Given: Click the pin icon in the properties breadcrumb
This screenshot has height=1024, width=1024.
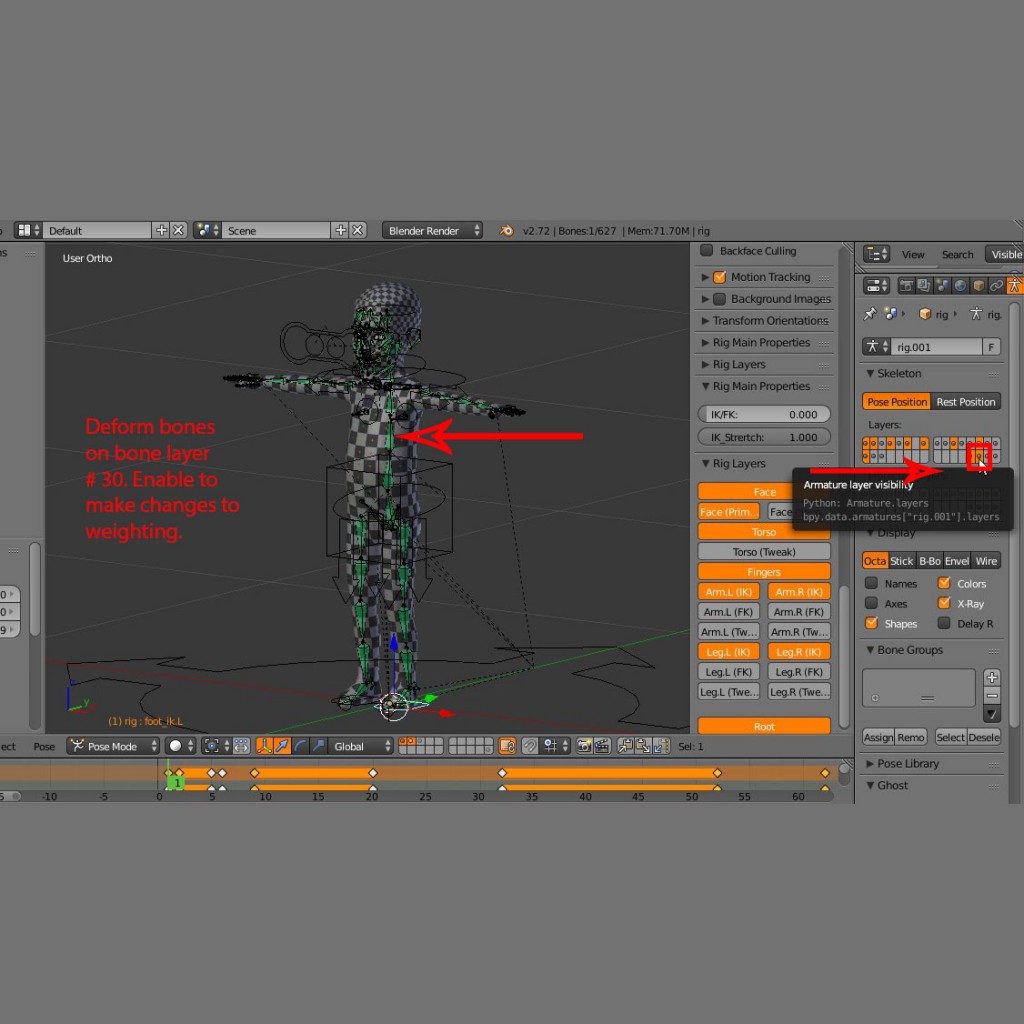Looking at the screenshot, I should coord(870,314).
